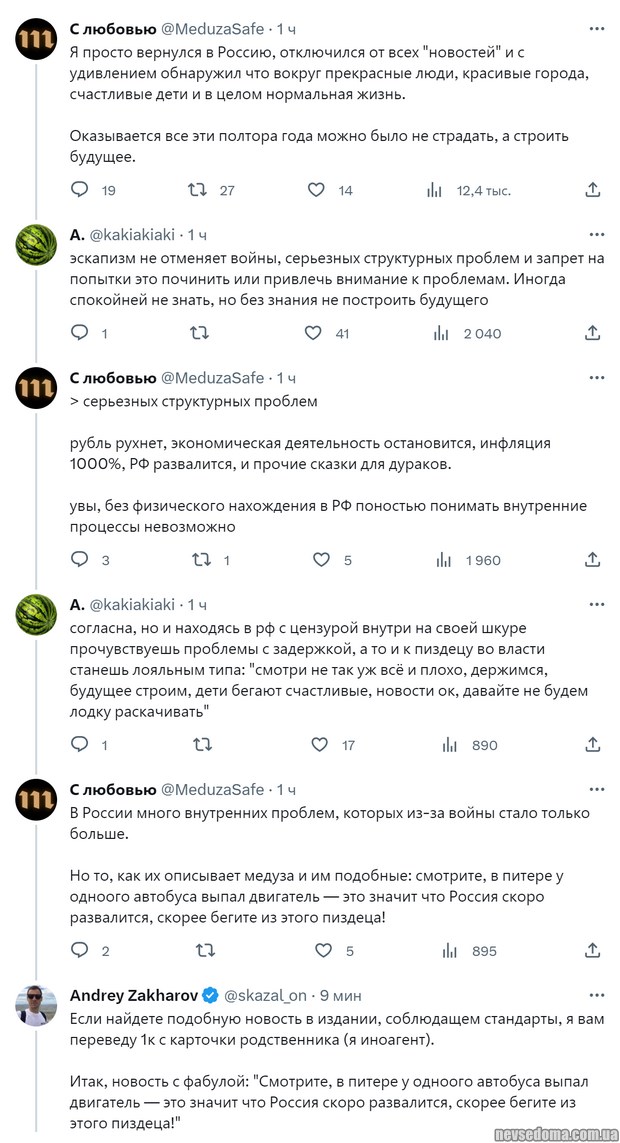Retweet the post with 1 960 views
Image resolution: width=620 pixels, height=1143 pixels.
click(x=201, y=560)
